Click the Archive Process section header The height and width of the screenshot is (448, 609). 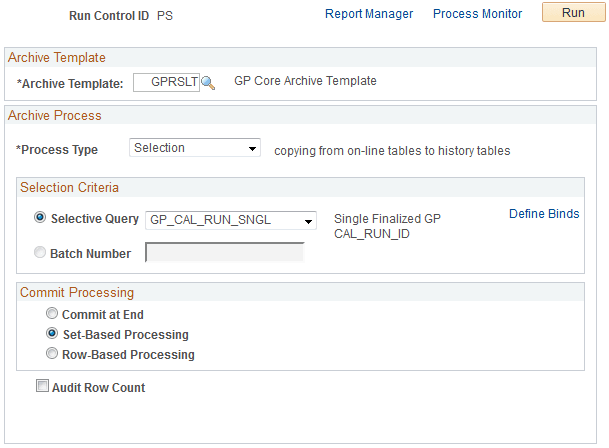55,116
